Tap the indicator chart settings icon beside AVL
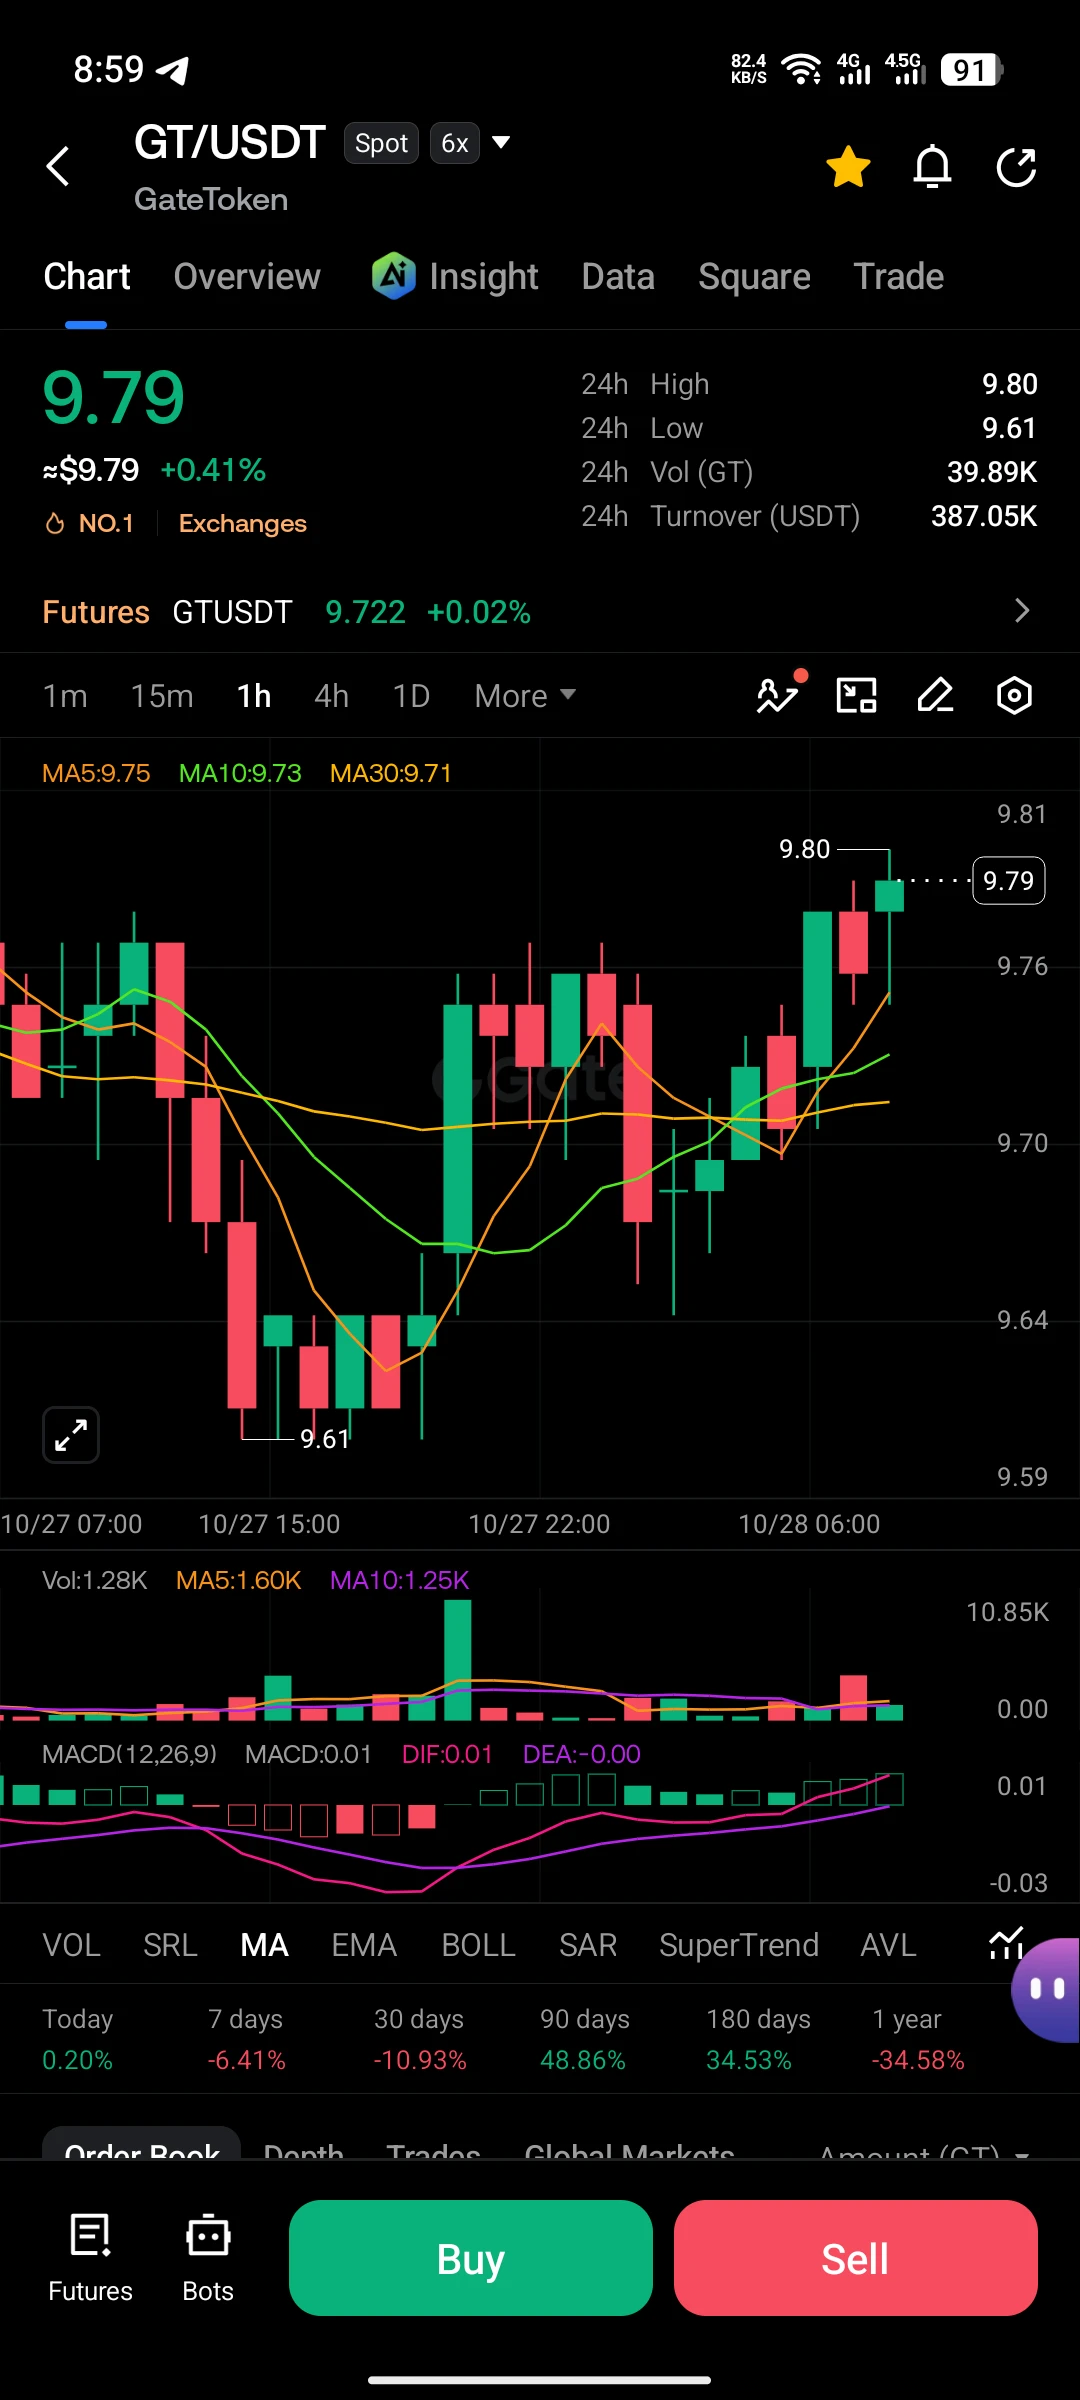1080x2400 pixels. click(x=1004, y=1944)
